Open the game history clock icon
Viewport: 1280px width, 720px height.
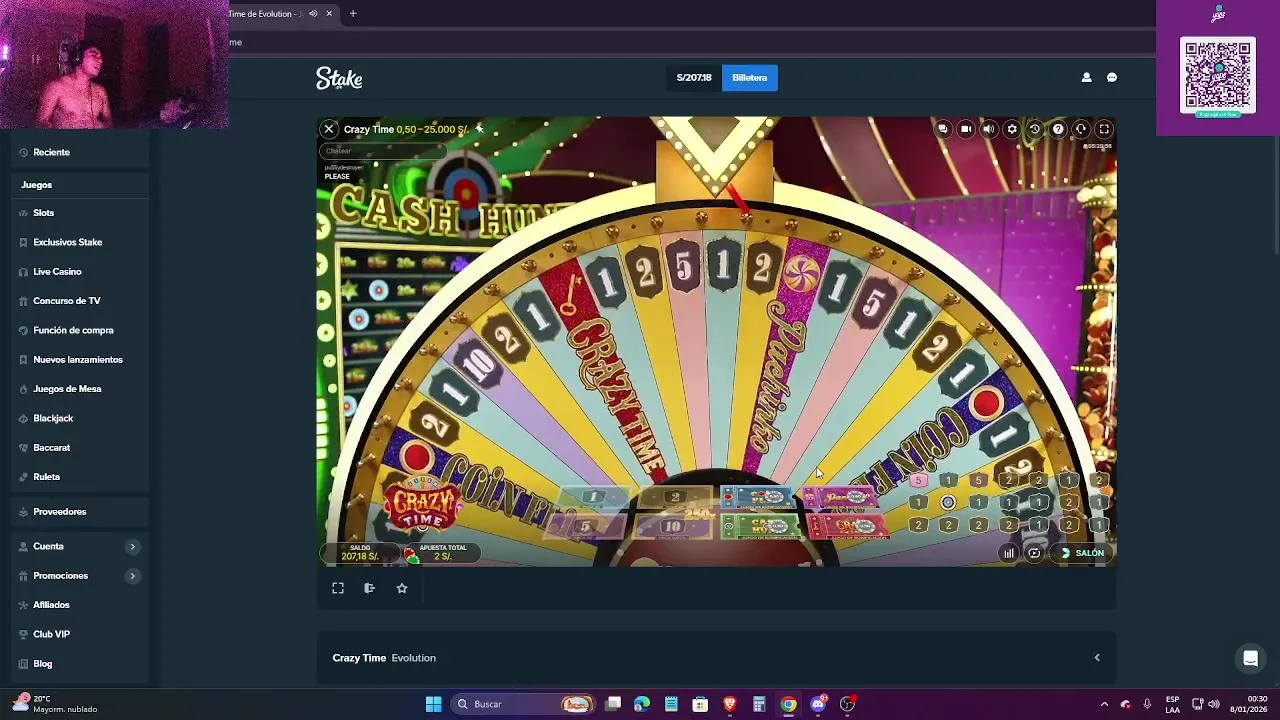tap(1035, 129)
